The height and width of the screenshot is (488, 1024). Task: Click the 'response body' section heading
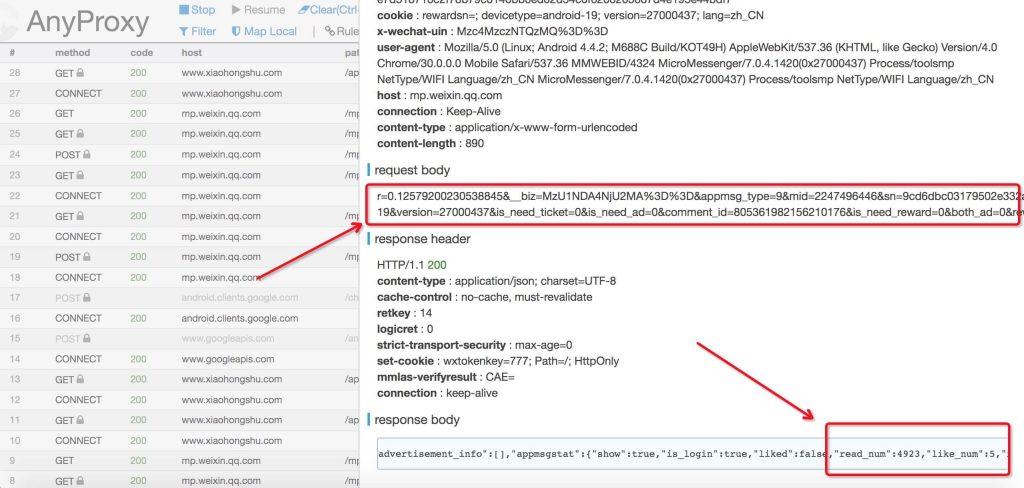tap(417, 419)
